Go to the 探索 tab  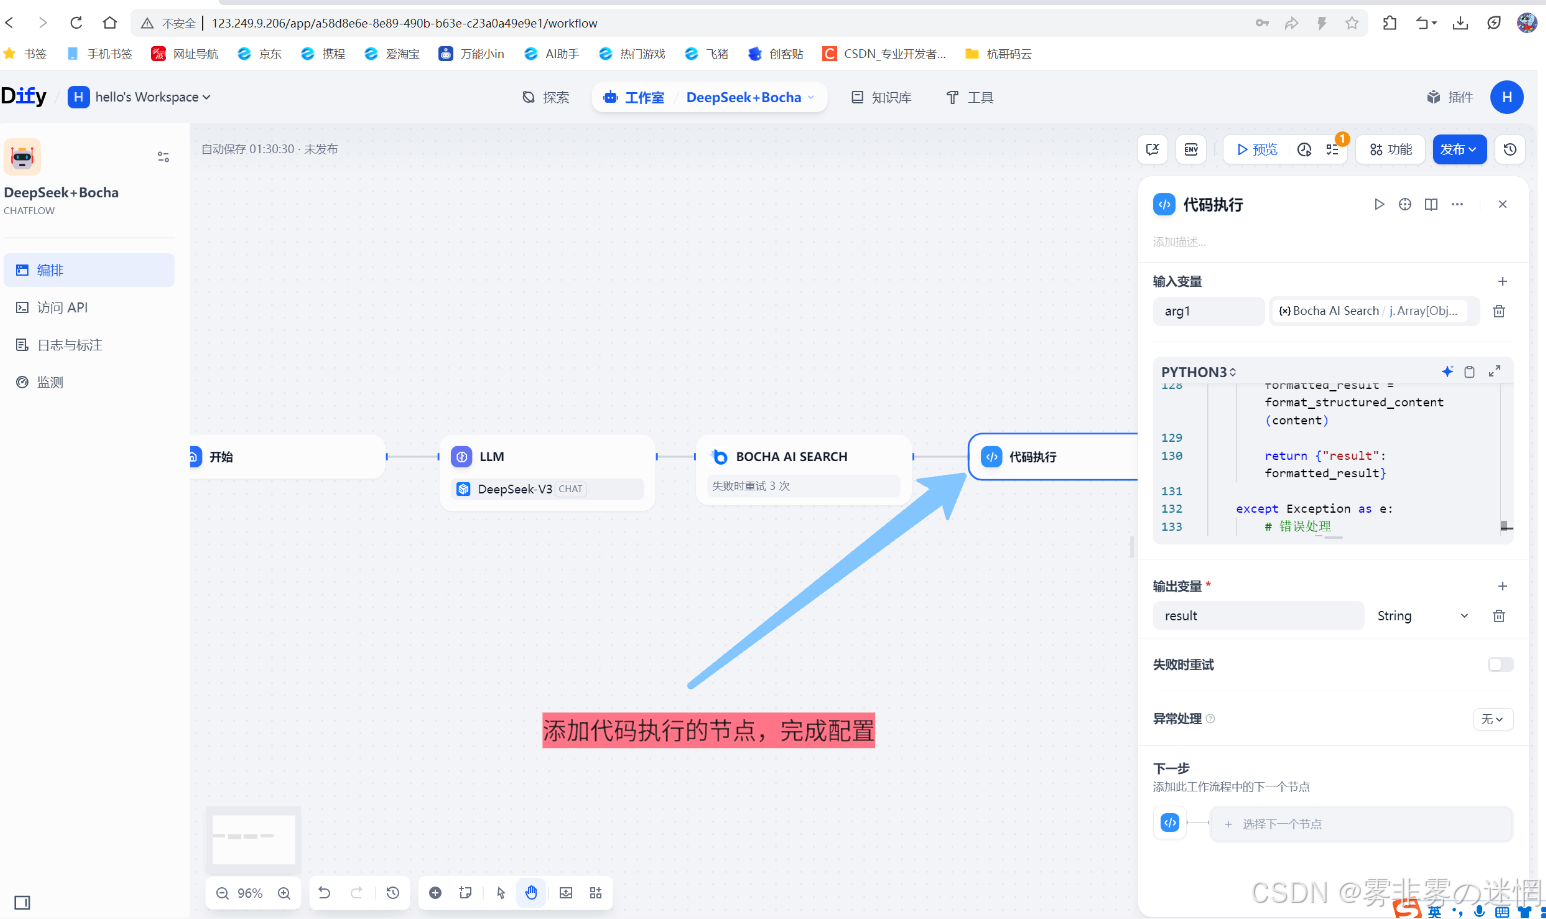[546, 97]
